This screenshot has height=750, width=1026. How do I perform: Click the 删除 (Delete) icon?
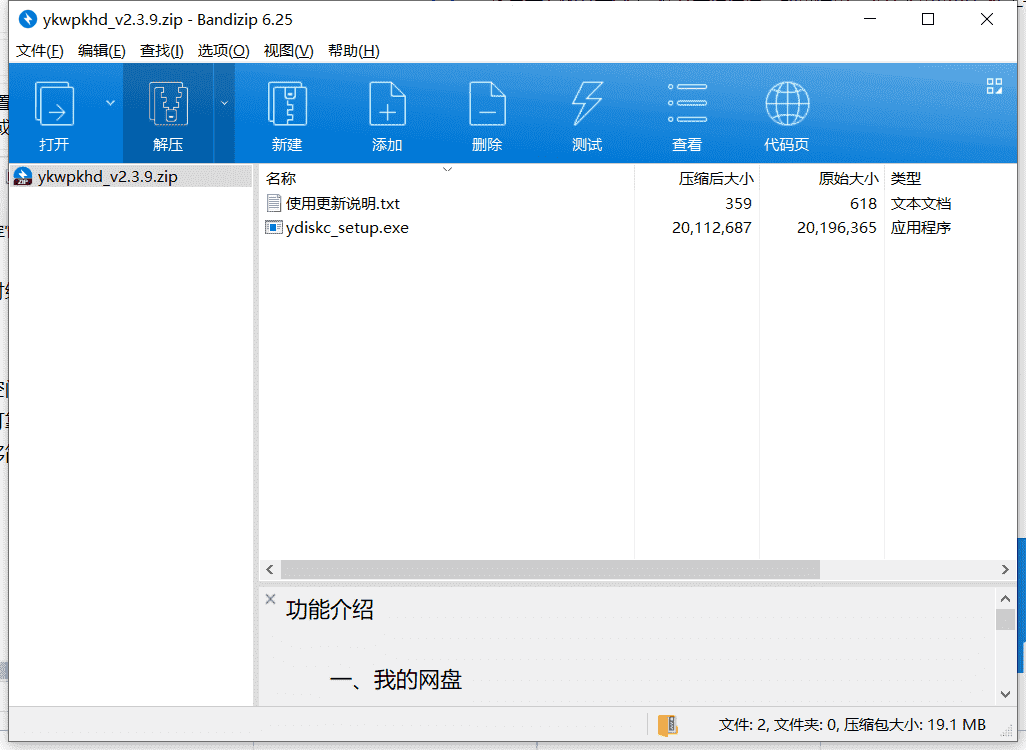point(487,104)
